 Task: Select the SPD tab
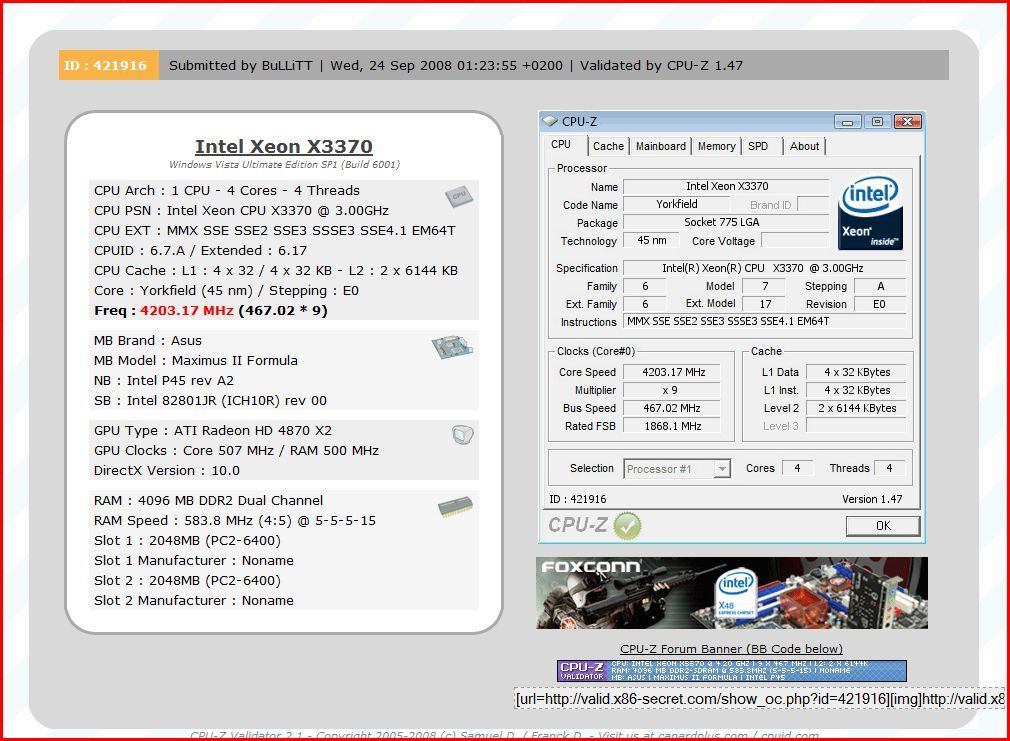(758, 146)
